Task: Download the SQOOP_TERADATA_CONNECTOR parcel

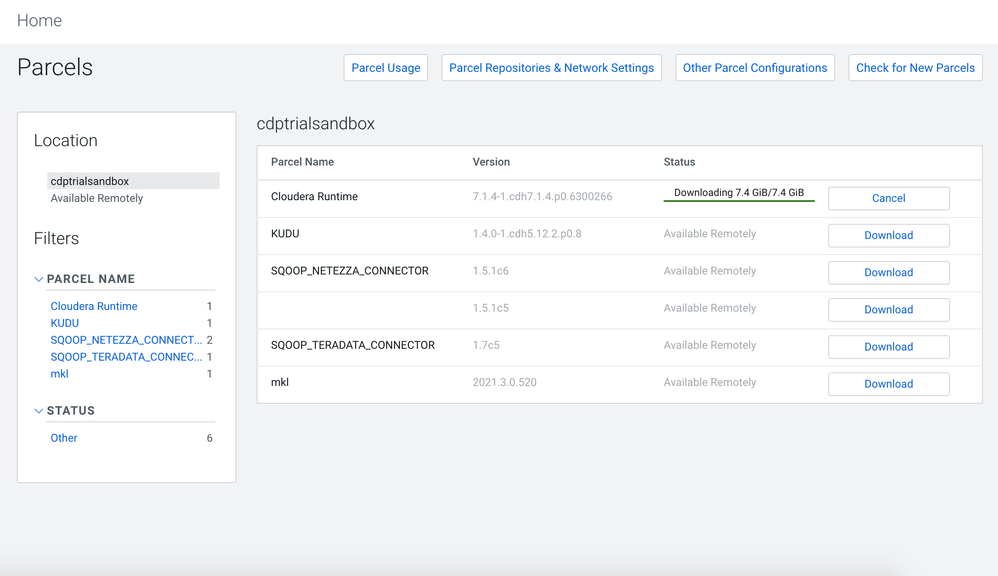Action: (x=889, y=347)
